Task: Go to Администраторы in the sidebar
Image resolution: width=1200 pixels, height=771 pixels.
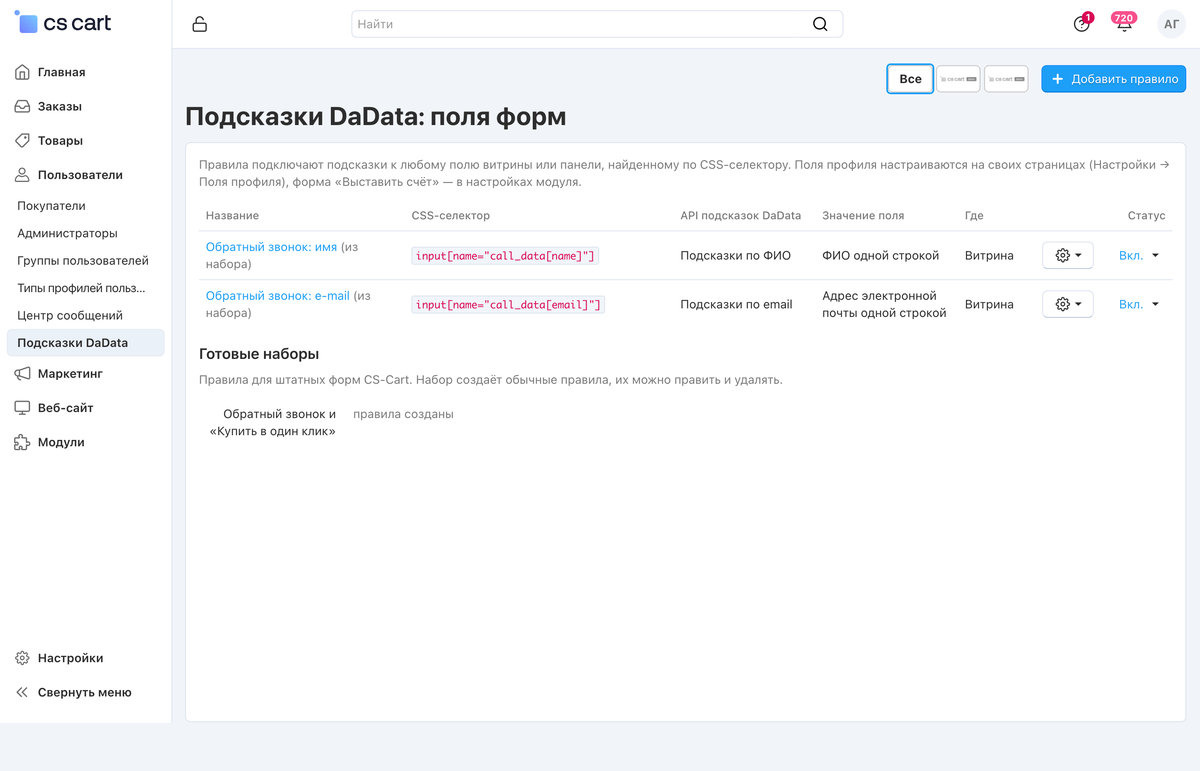Action: pyautogui.click(x=67, y=233)
